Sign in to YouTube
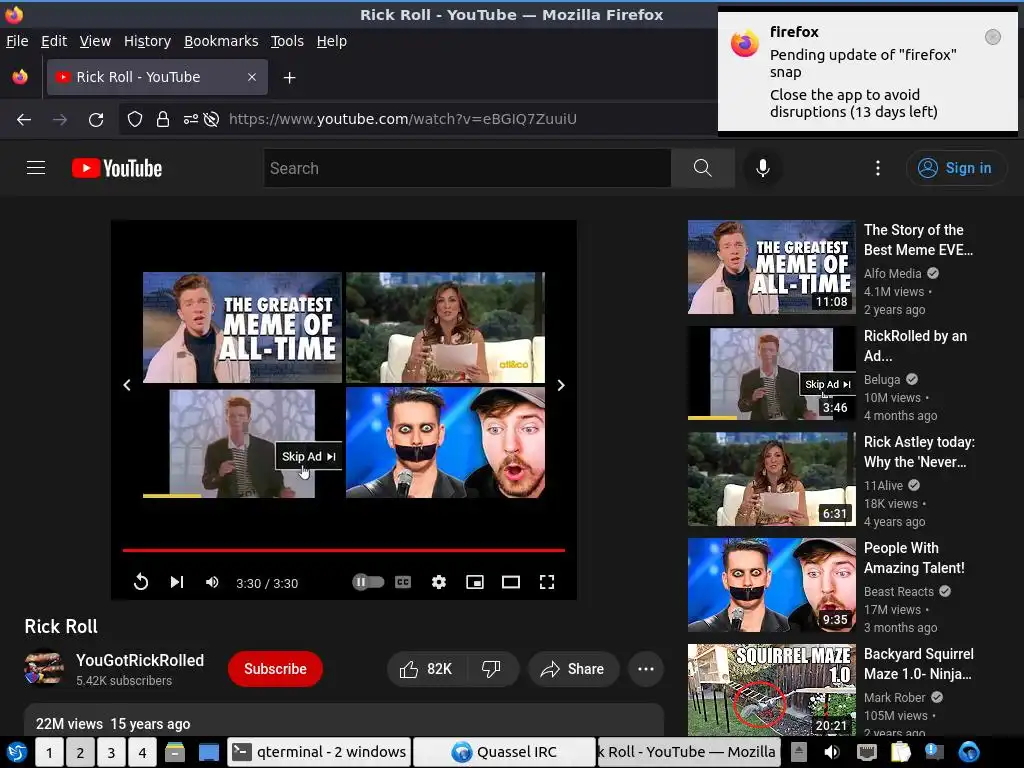The height and width of the screenshot is (768, 1024). click(x=955, y=168)
